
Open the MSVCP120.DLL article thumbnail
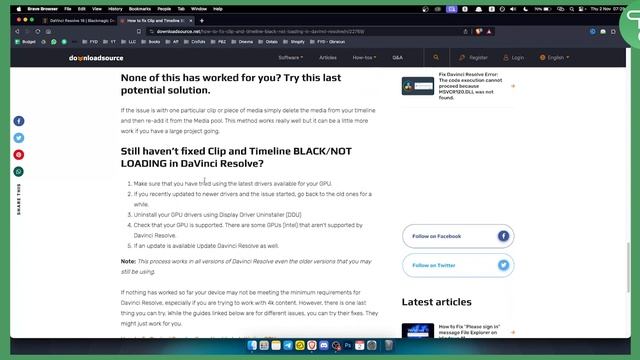[418, 86]
